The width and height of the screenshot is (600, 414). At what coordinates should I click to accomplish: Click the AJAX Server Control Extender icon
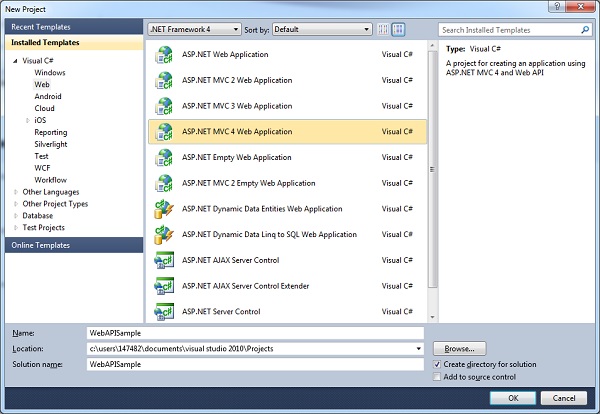[164, 286]
